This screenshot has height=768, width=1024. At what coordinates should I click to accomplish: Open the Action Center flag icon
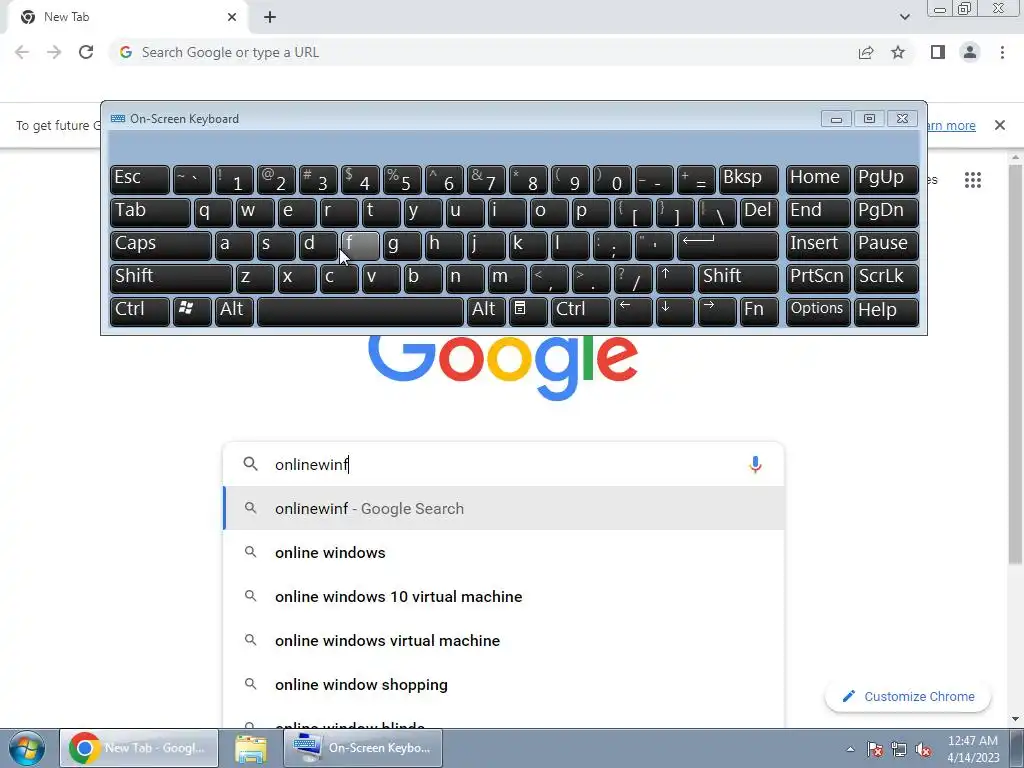pos(874,750)
